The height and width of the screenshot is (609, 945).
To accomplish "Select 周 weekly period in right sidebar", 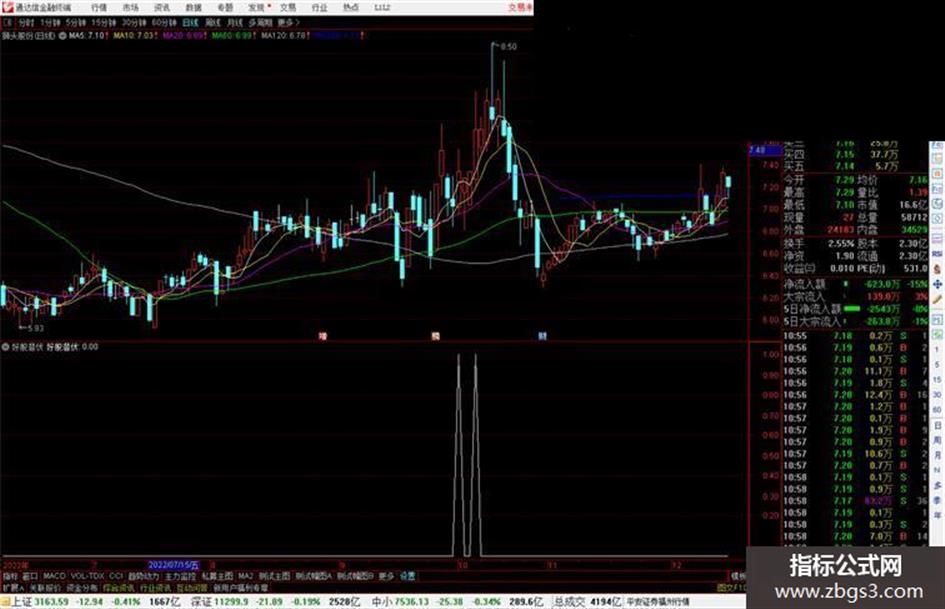I will (937, 440).
